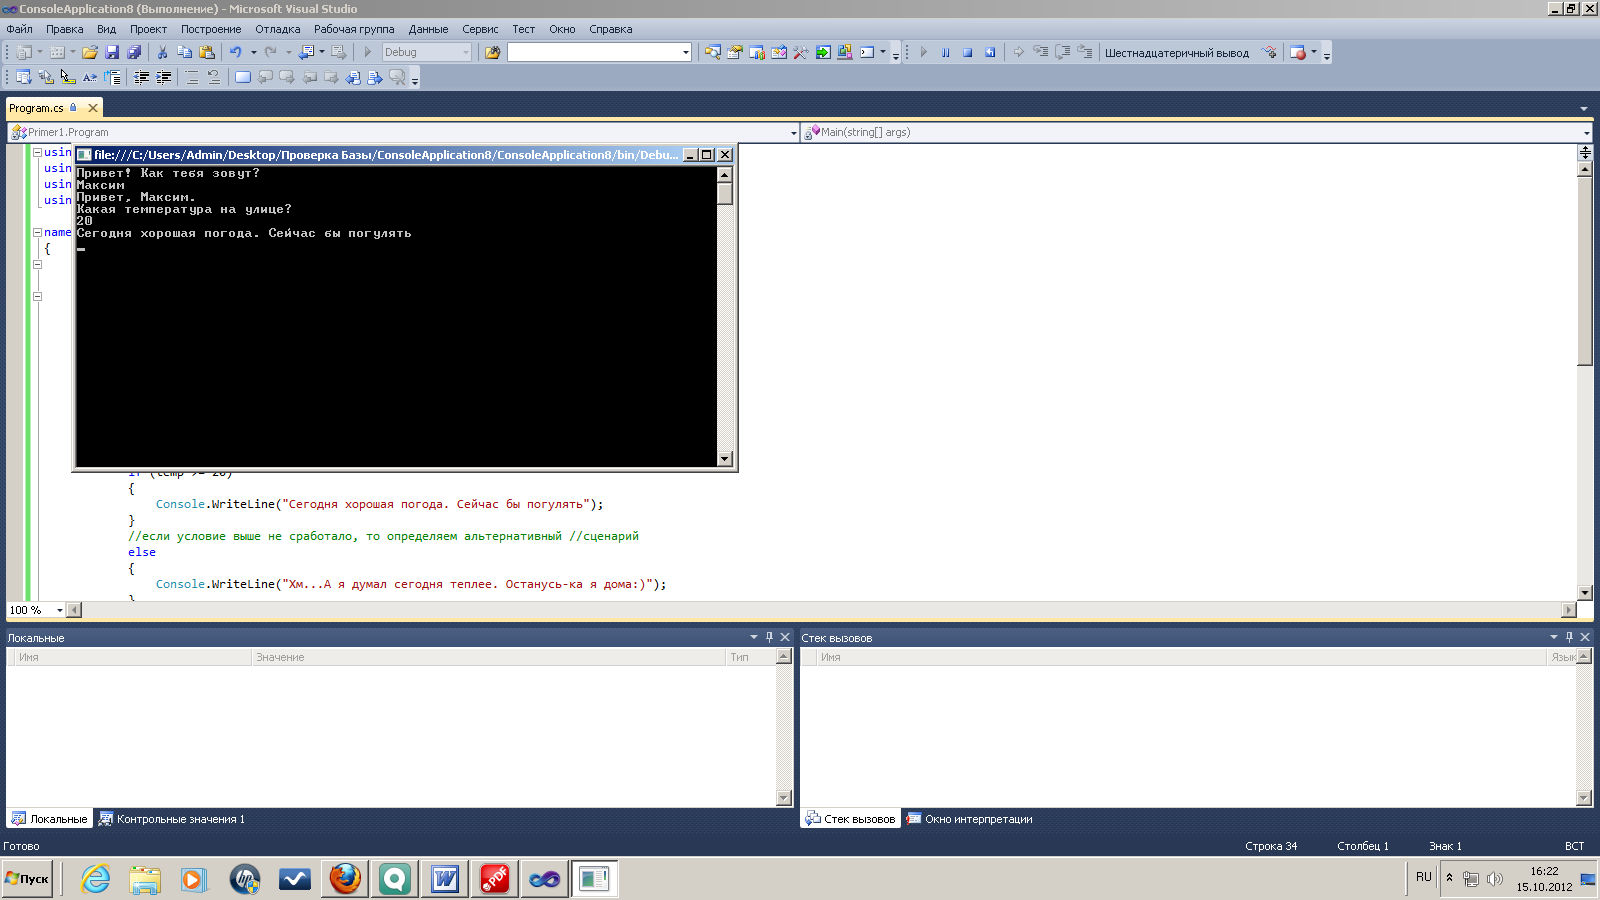Undo the last action with Undo icon
Image resolution: width=1600 pixels, height=900 pixels.
[x=236, y=52]
